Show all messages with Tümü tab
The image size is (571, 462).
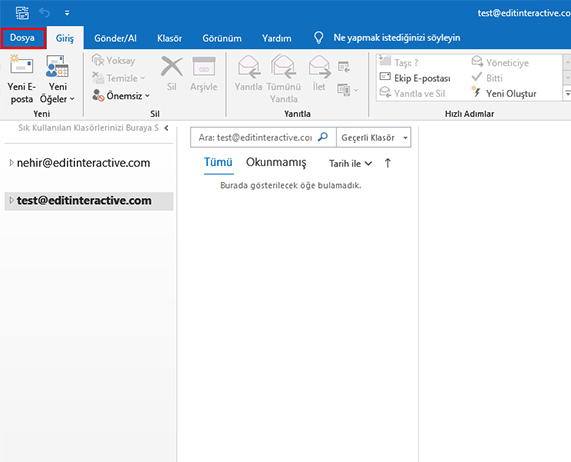[x=218, y=162]
